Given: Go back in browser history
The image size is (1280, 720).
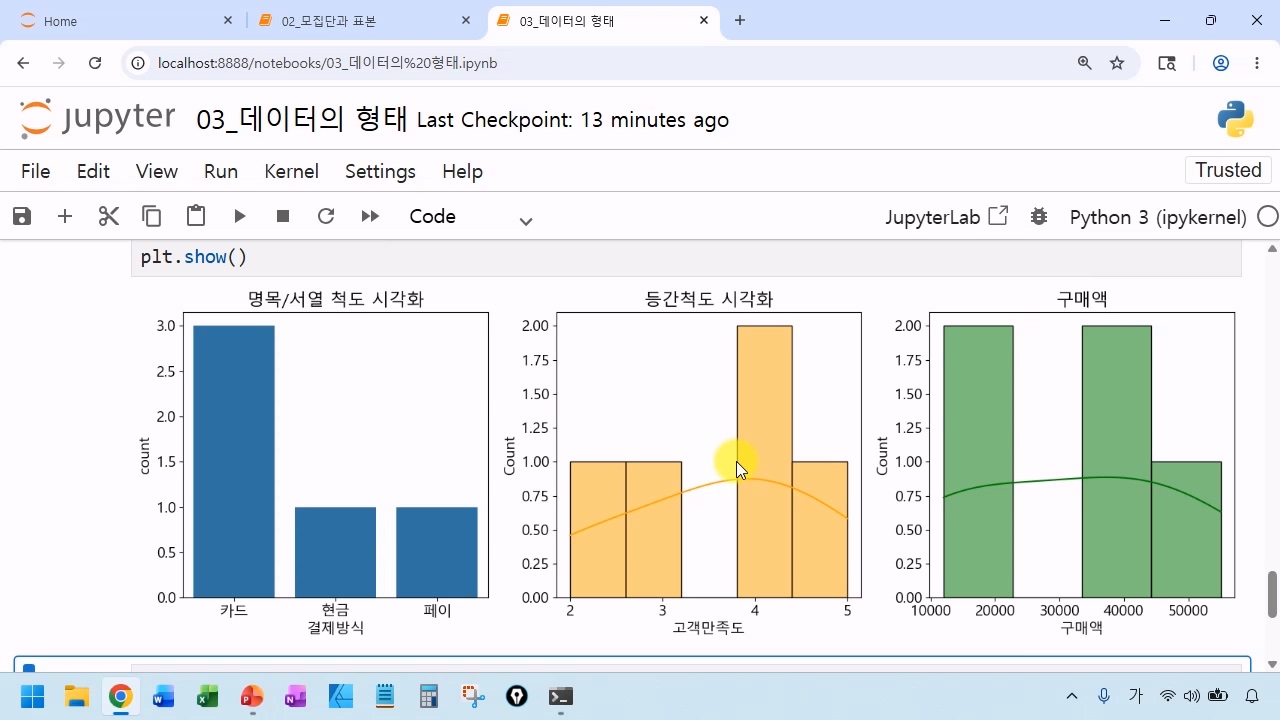Looking at the screenshot, I should coord(24,63).
